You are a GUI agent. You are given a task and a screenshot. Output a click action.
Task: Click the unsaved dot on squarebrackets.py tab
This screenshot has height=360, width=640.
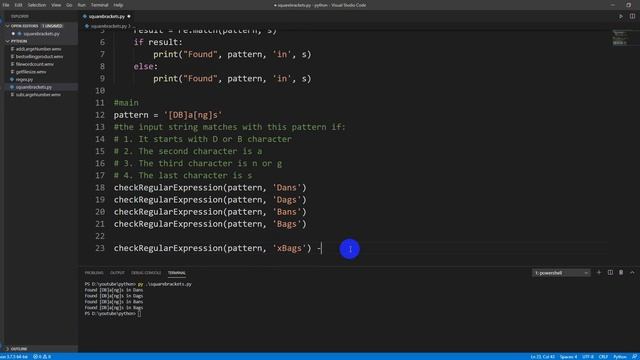(129, 16)
